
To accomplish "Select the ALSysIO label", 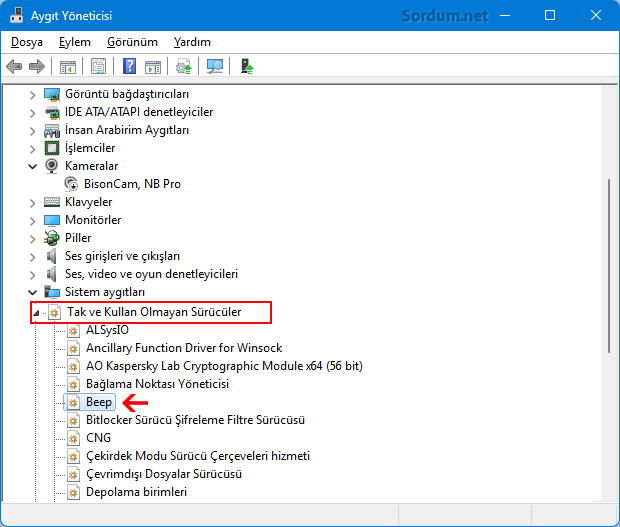I will click(x=107, y=330).
